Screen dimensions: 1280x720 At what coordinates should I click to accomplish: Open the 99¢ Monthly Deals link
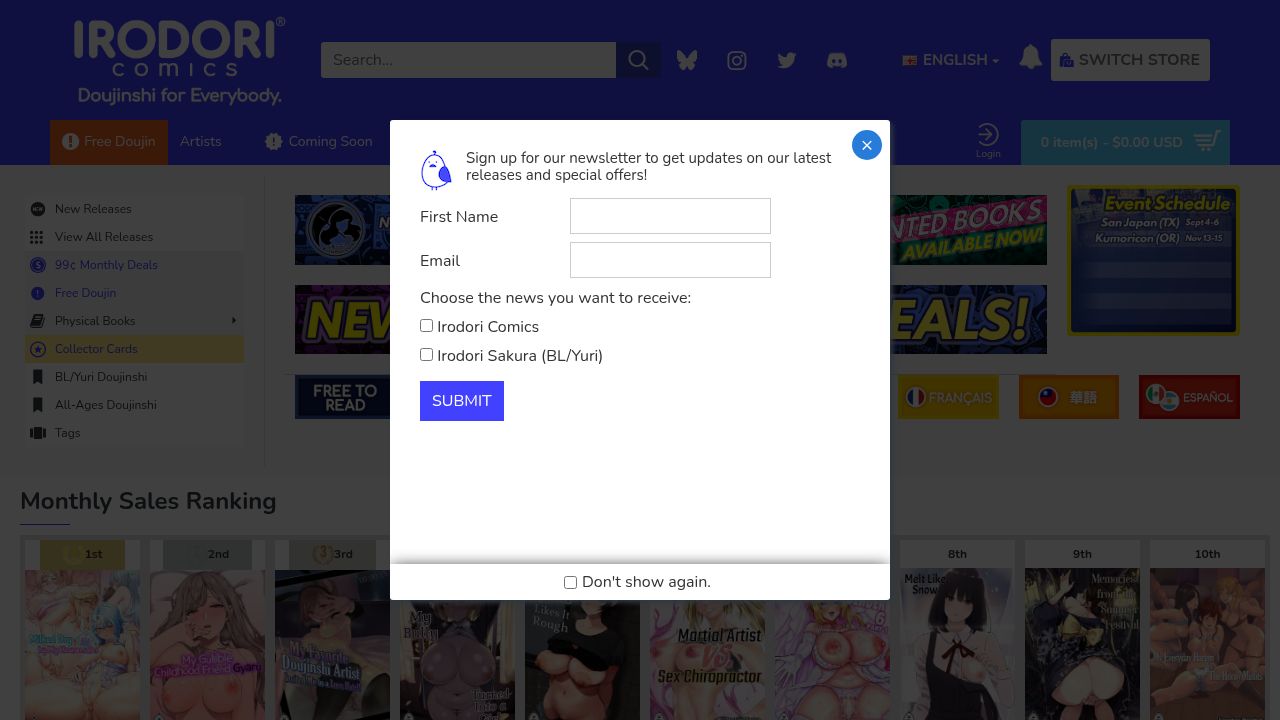106,265
